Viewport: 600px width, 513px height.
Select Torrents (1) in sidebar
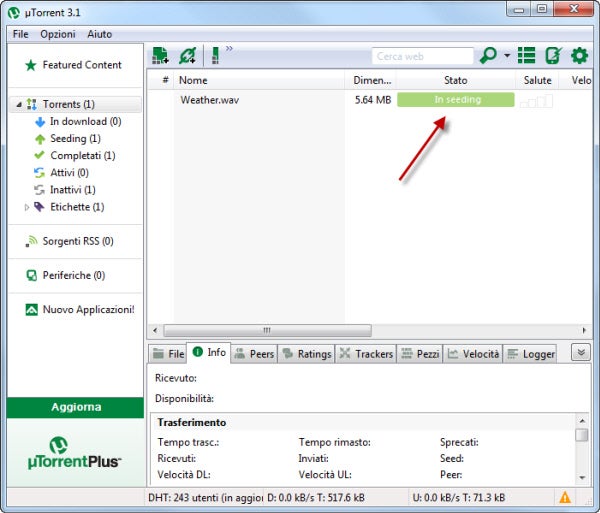75,104
